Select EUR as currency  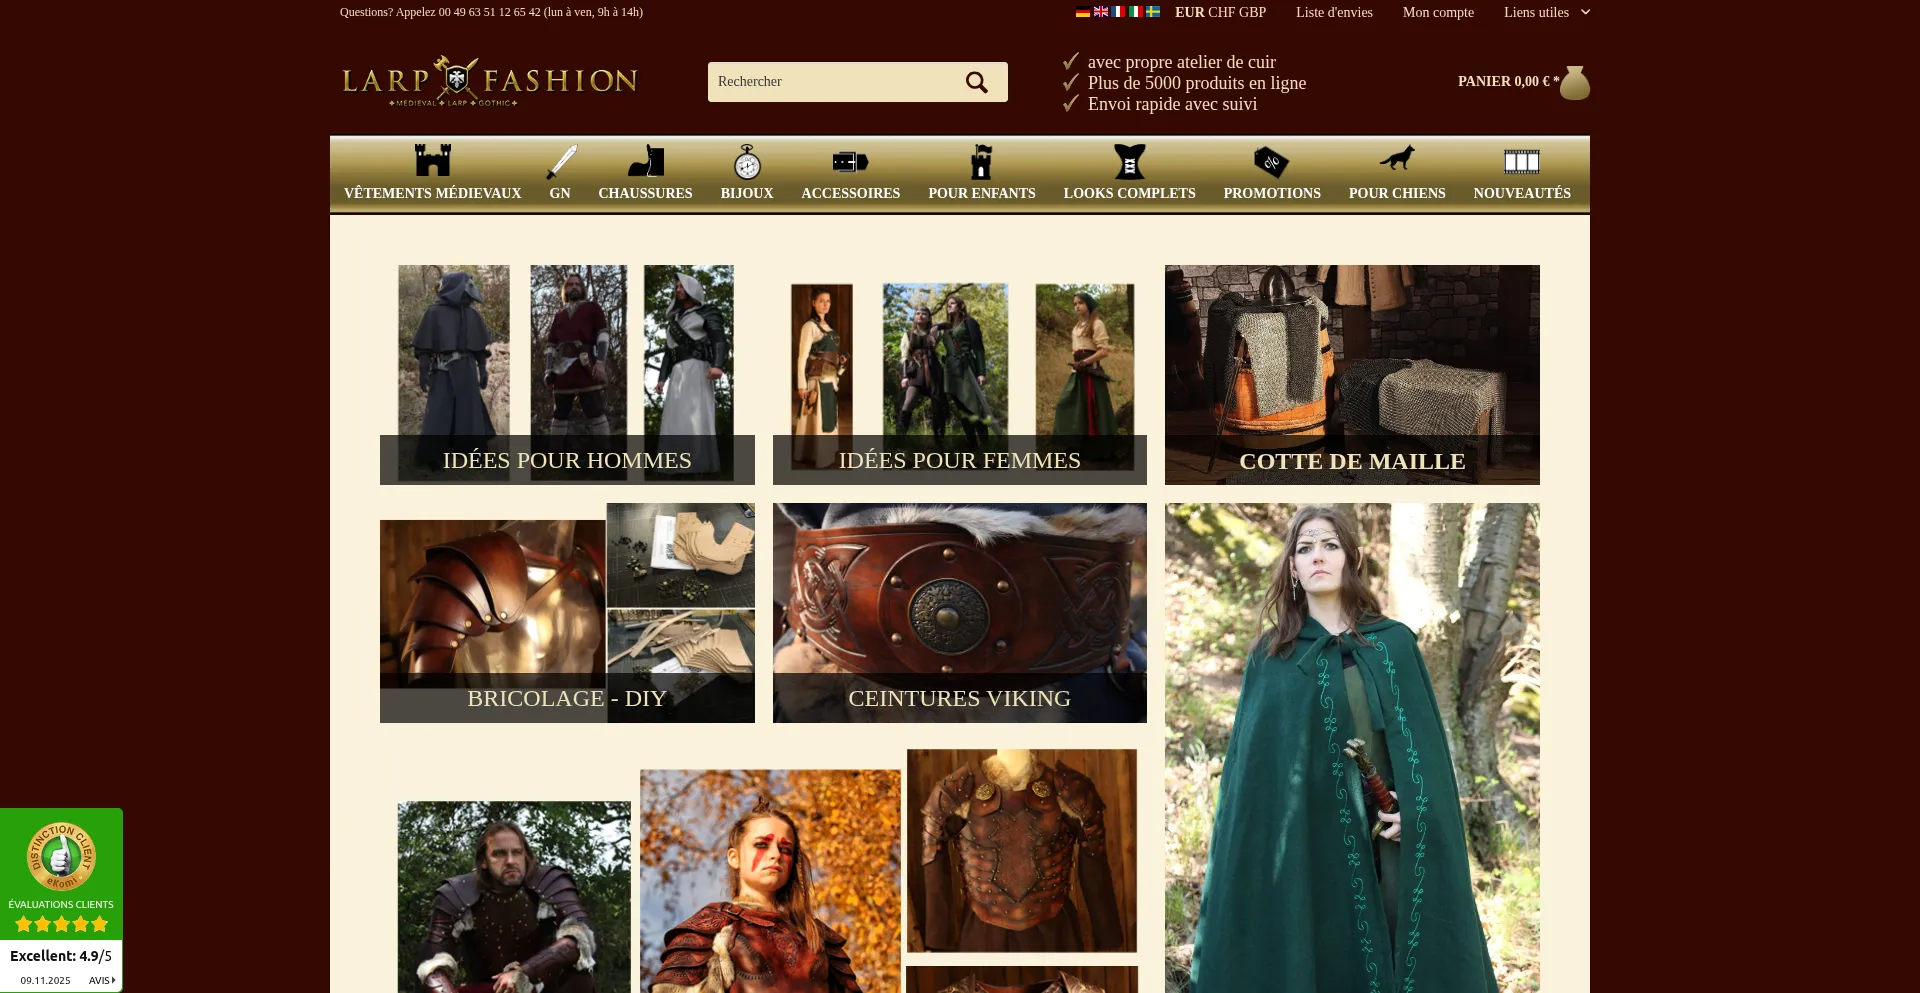(x=1189, y=12)
